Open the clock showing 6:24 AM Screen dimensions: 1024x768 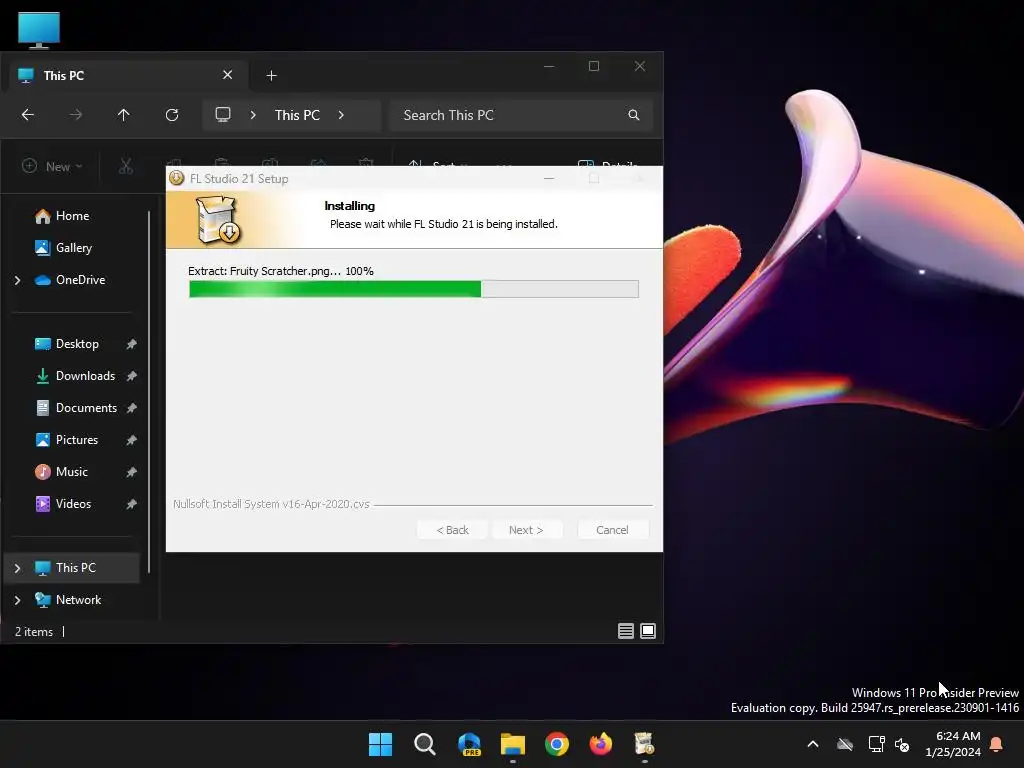953,744
